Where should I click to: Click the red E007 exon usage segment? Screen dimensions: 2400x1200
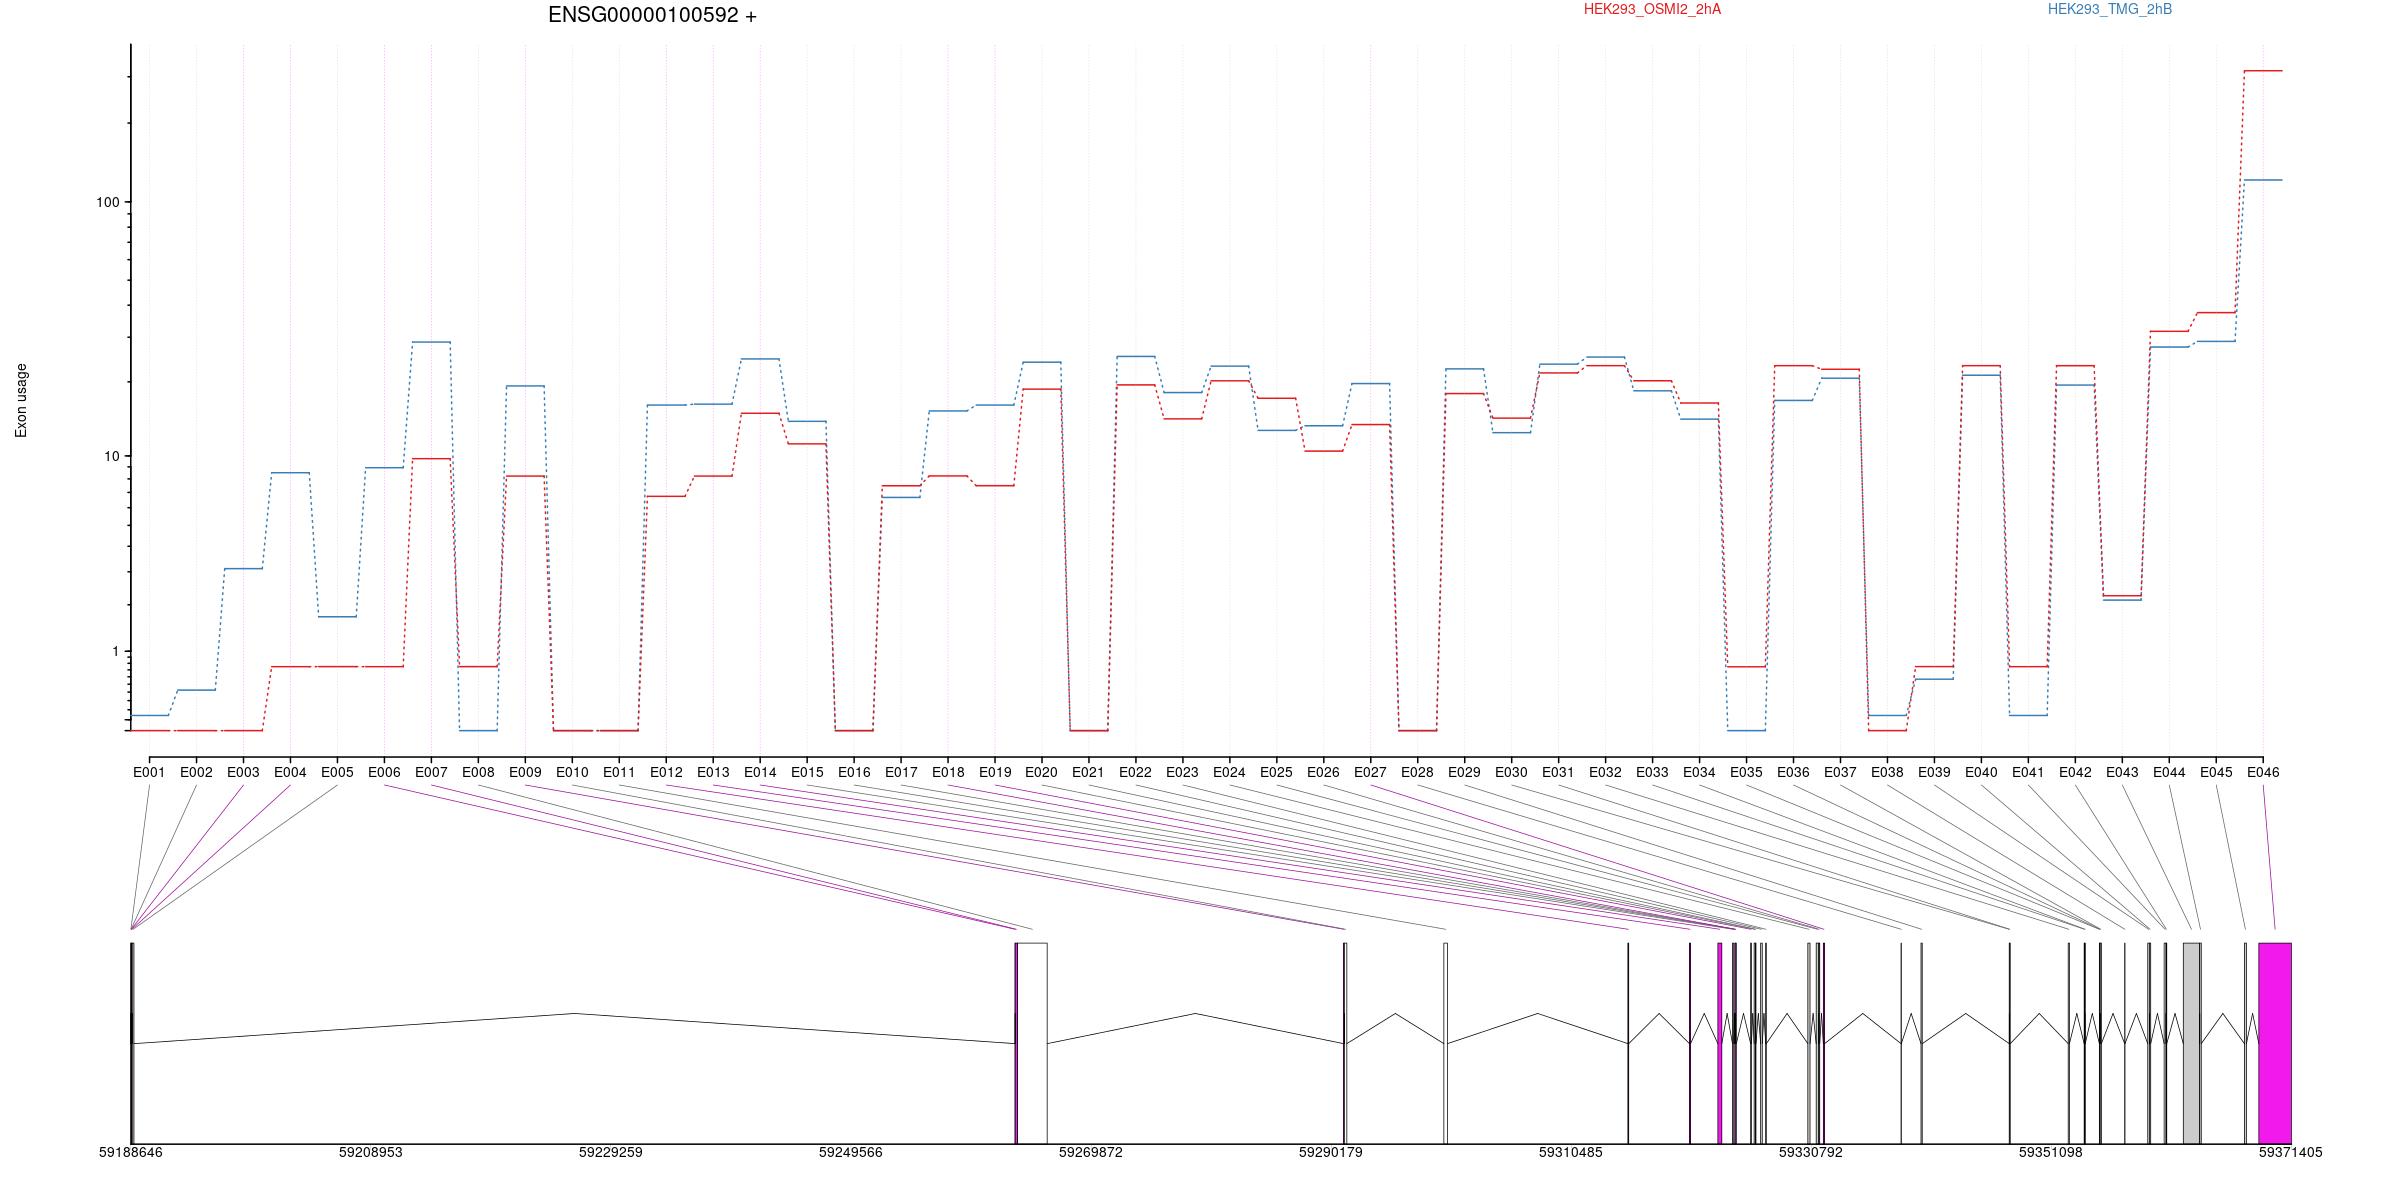pyautogui.click(x=431, y=458)
